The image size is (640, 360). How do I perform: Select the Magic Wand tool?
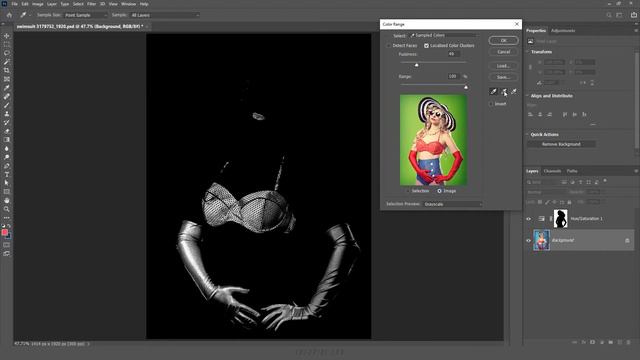7,62
